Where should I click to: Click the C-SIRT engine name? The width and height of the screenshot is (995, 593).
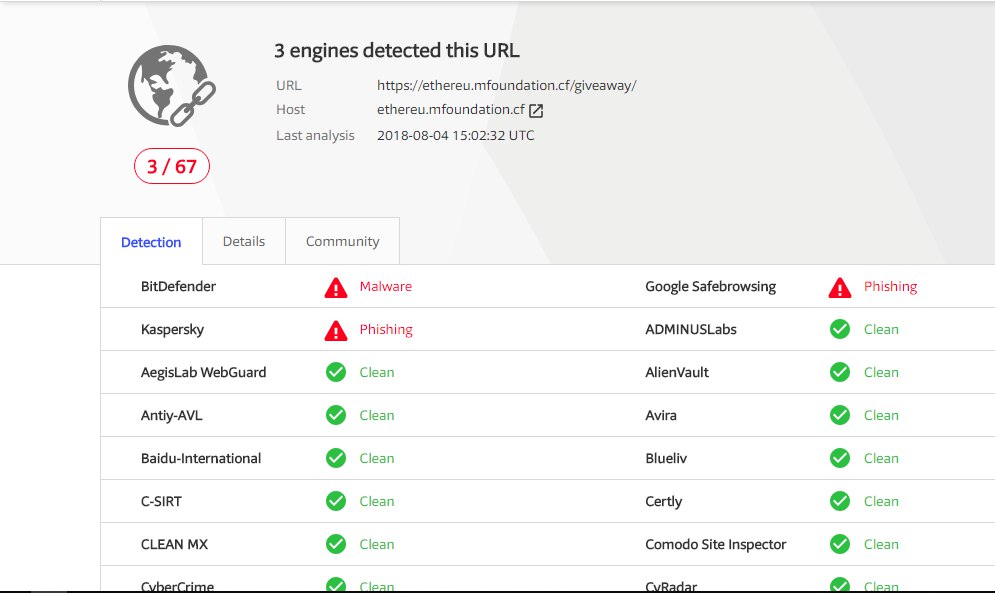tap(161, 502)
